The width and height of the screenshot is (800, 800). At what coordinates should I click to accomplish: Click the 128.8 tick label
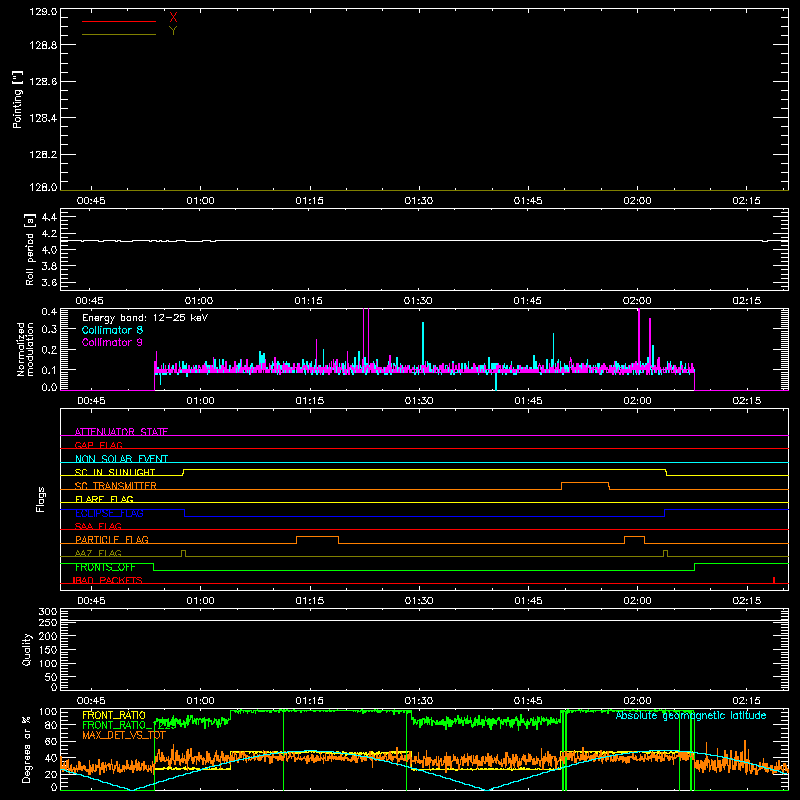click(43, 45)
